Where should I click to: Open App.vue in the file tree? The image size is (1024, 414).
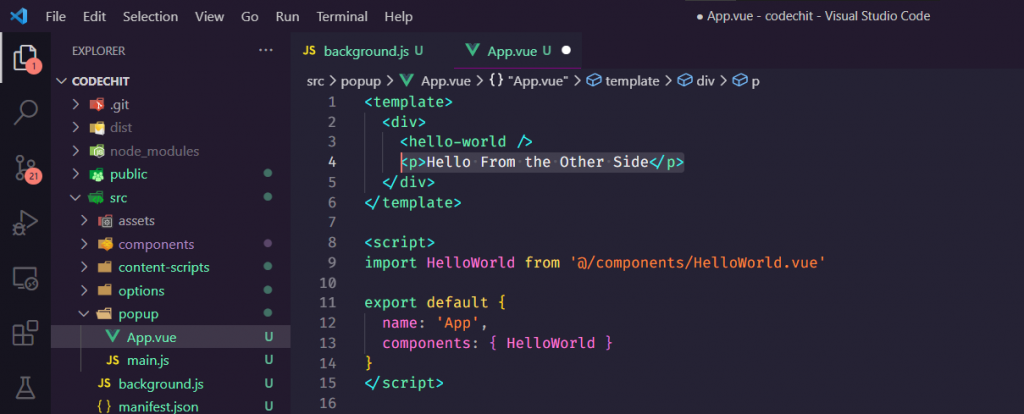170,337
